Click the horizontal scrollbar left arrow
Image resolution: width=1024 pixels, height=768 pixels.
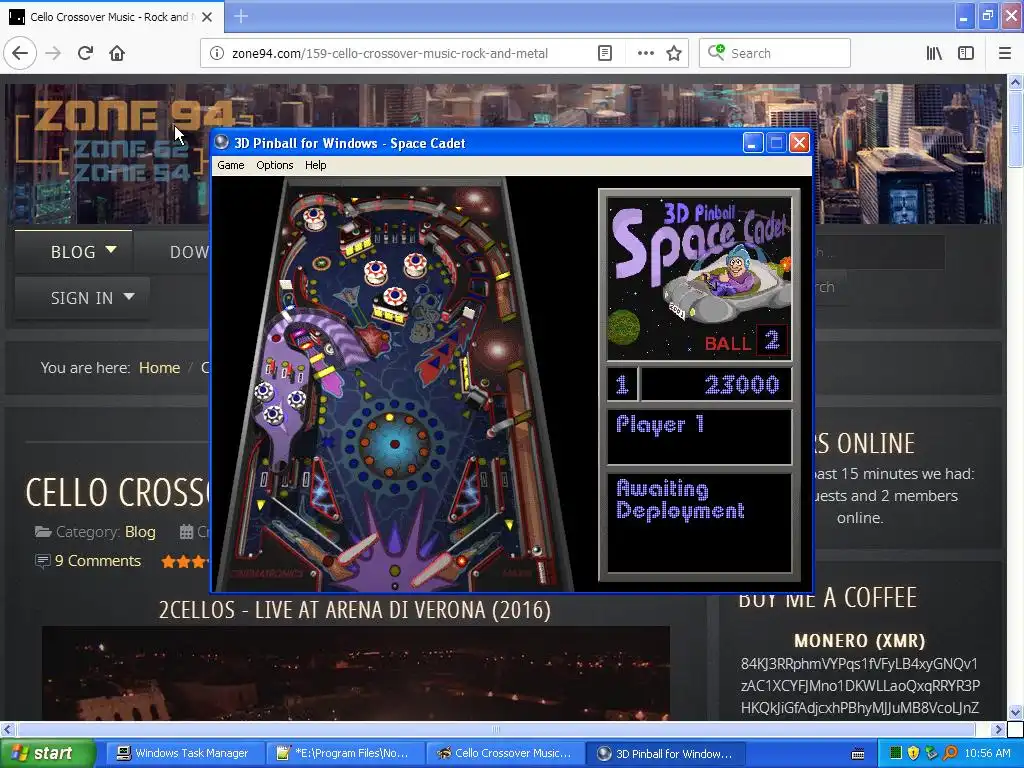point(8,729)
